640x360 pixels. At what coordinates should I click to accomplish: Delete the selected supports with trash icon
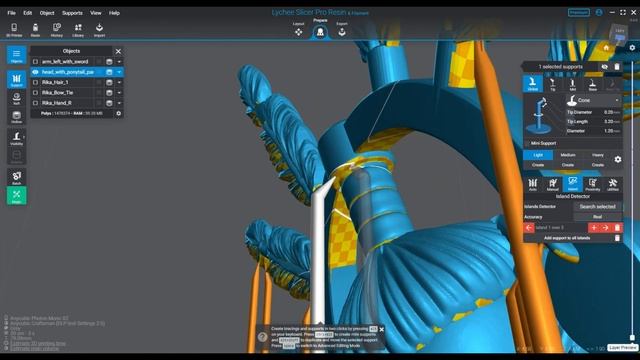[617, 67]
